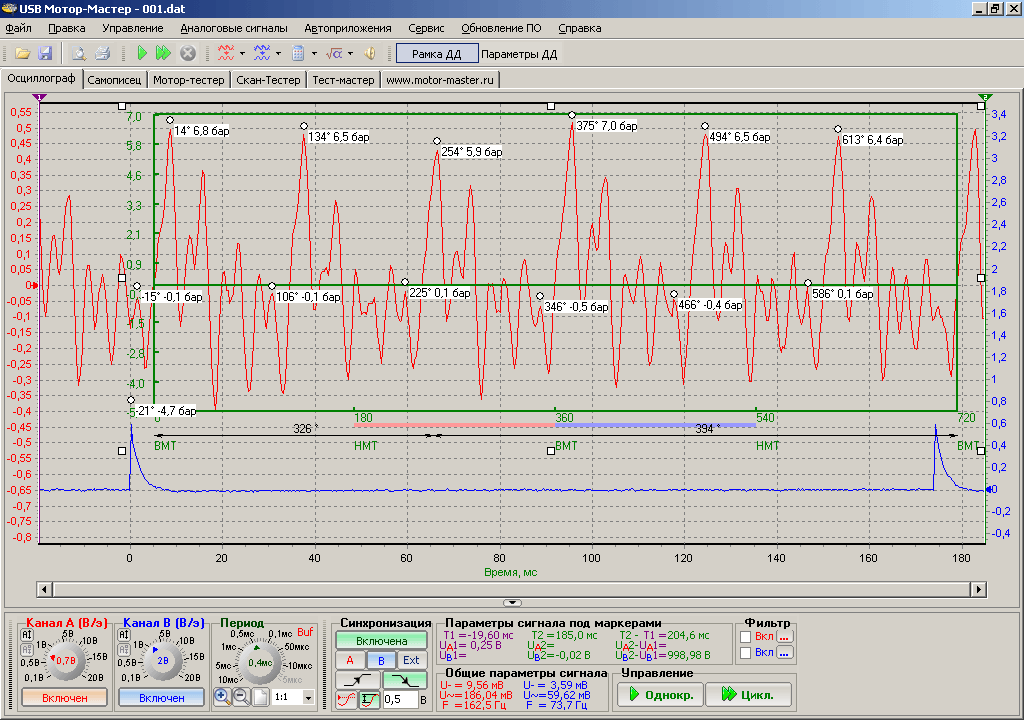
Task: Click the calculator toolbar icon
Action: click(x=298, y=54)
